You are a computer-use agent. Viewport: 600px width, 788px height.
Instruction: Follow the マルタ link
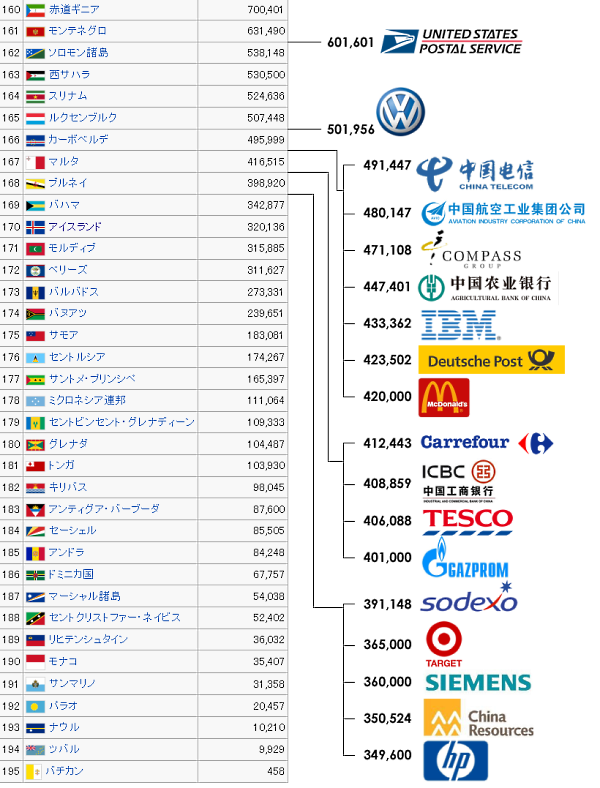[x=64, y=162]
